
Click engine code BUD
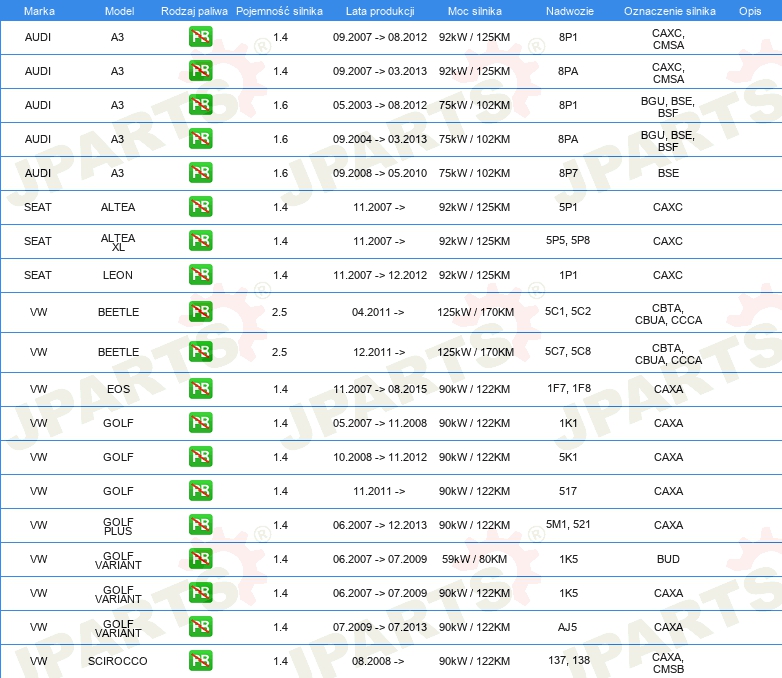tap(668, 559)
